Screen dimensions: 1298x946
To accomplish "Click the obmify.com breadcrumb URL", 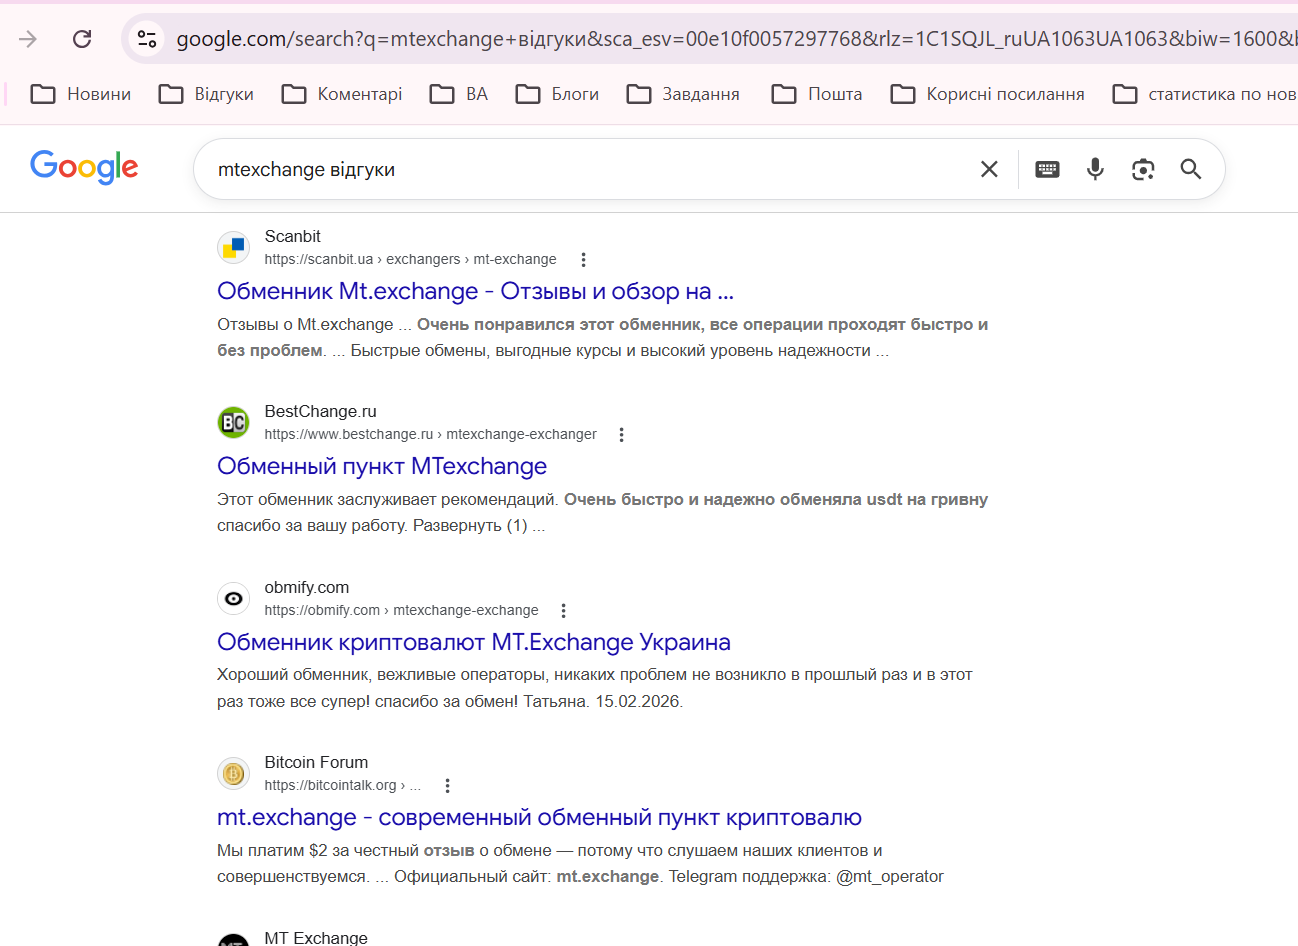I will [401, 610].
